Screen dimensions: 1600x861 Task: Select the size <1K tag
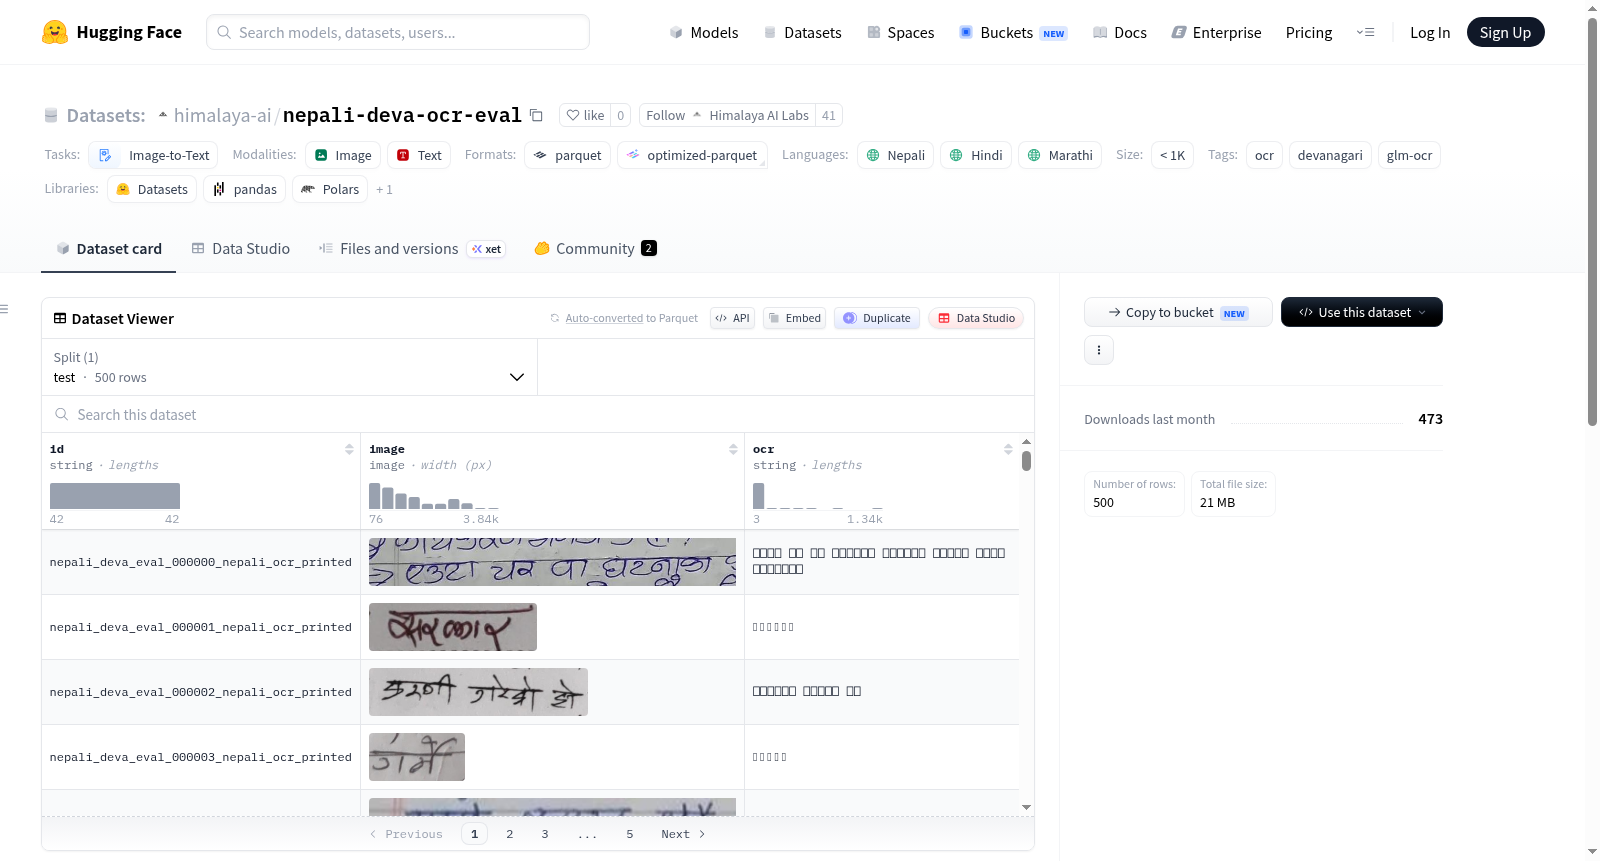tap(1172, 155)
